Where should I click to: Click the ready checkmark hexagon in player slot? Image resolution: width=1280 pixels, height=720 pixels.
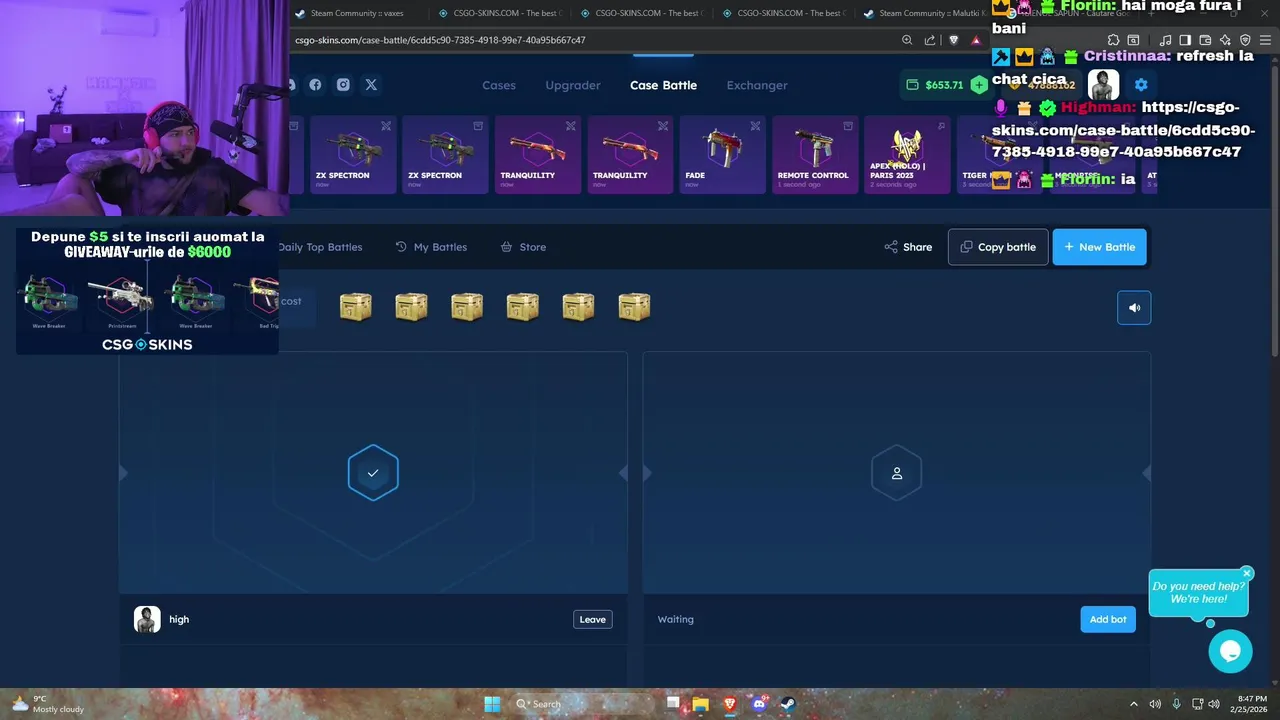pos(373,473)
